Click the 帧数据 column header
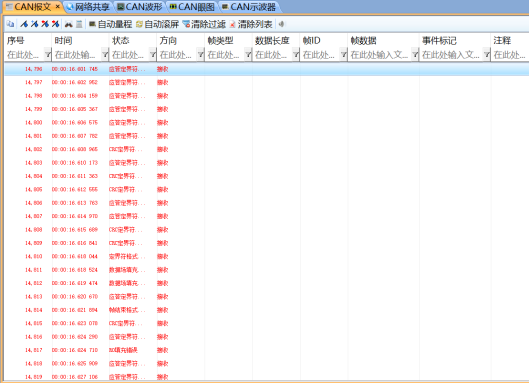Image resolution: width=529 pixels, height=383 pixels. [383, 41]
